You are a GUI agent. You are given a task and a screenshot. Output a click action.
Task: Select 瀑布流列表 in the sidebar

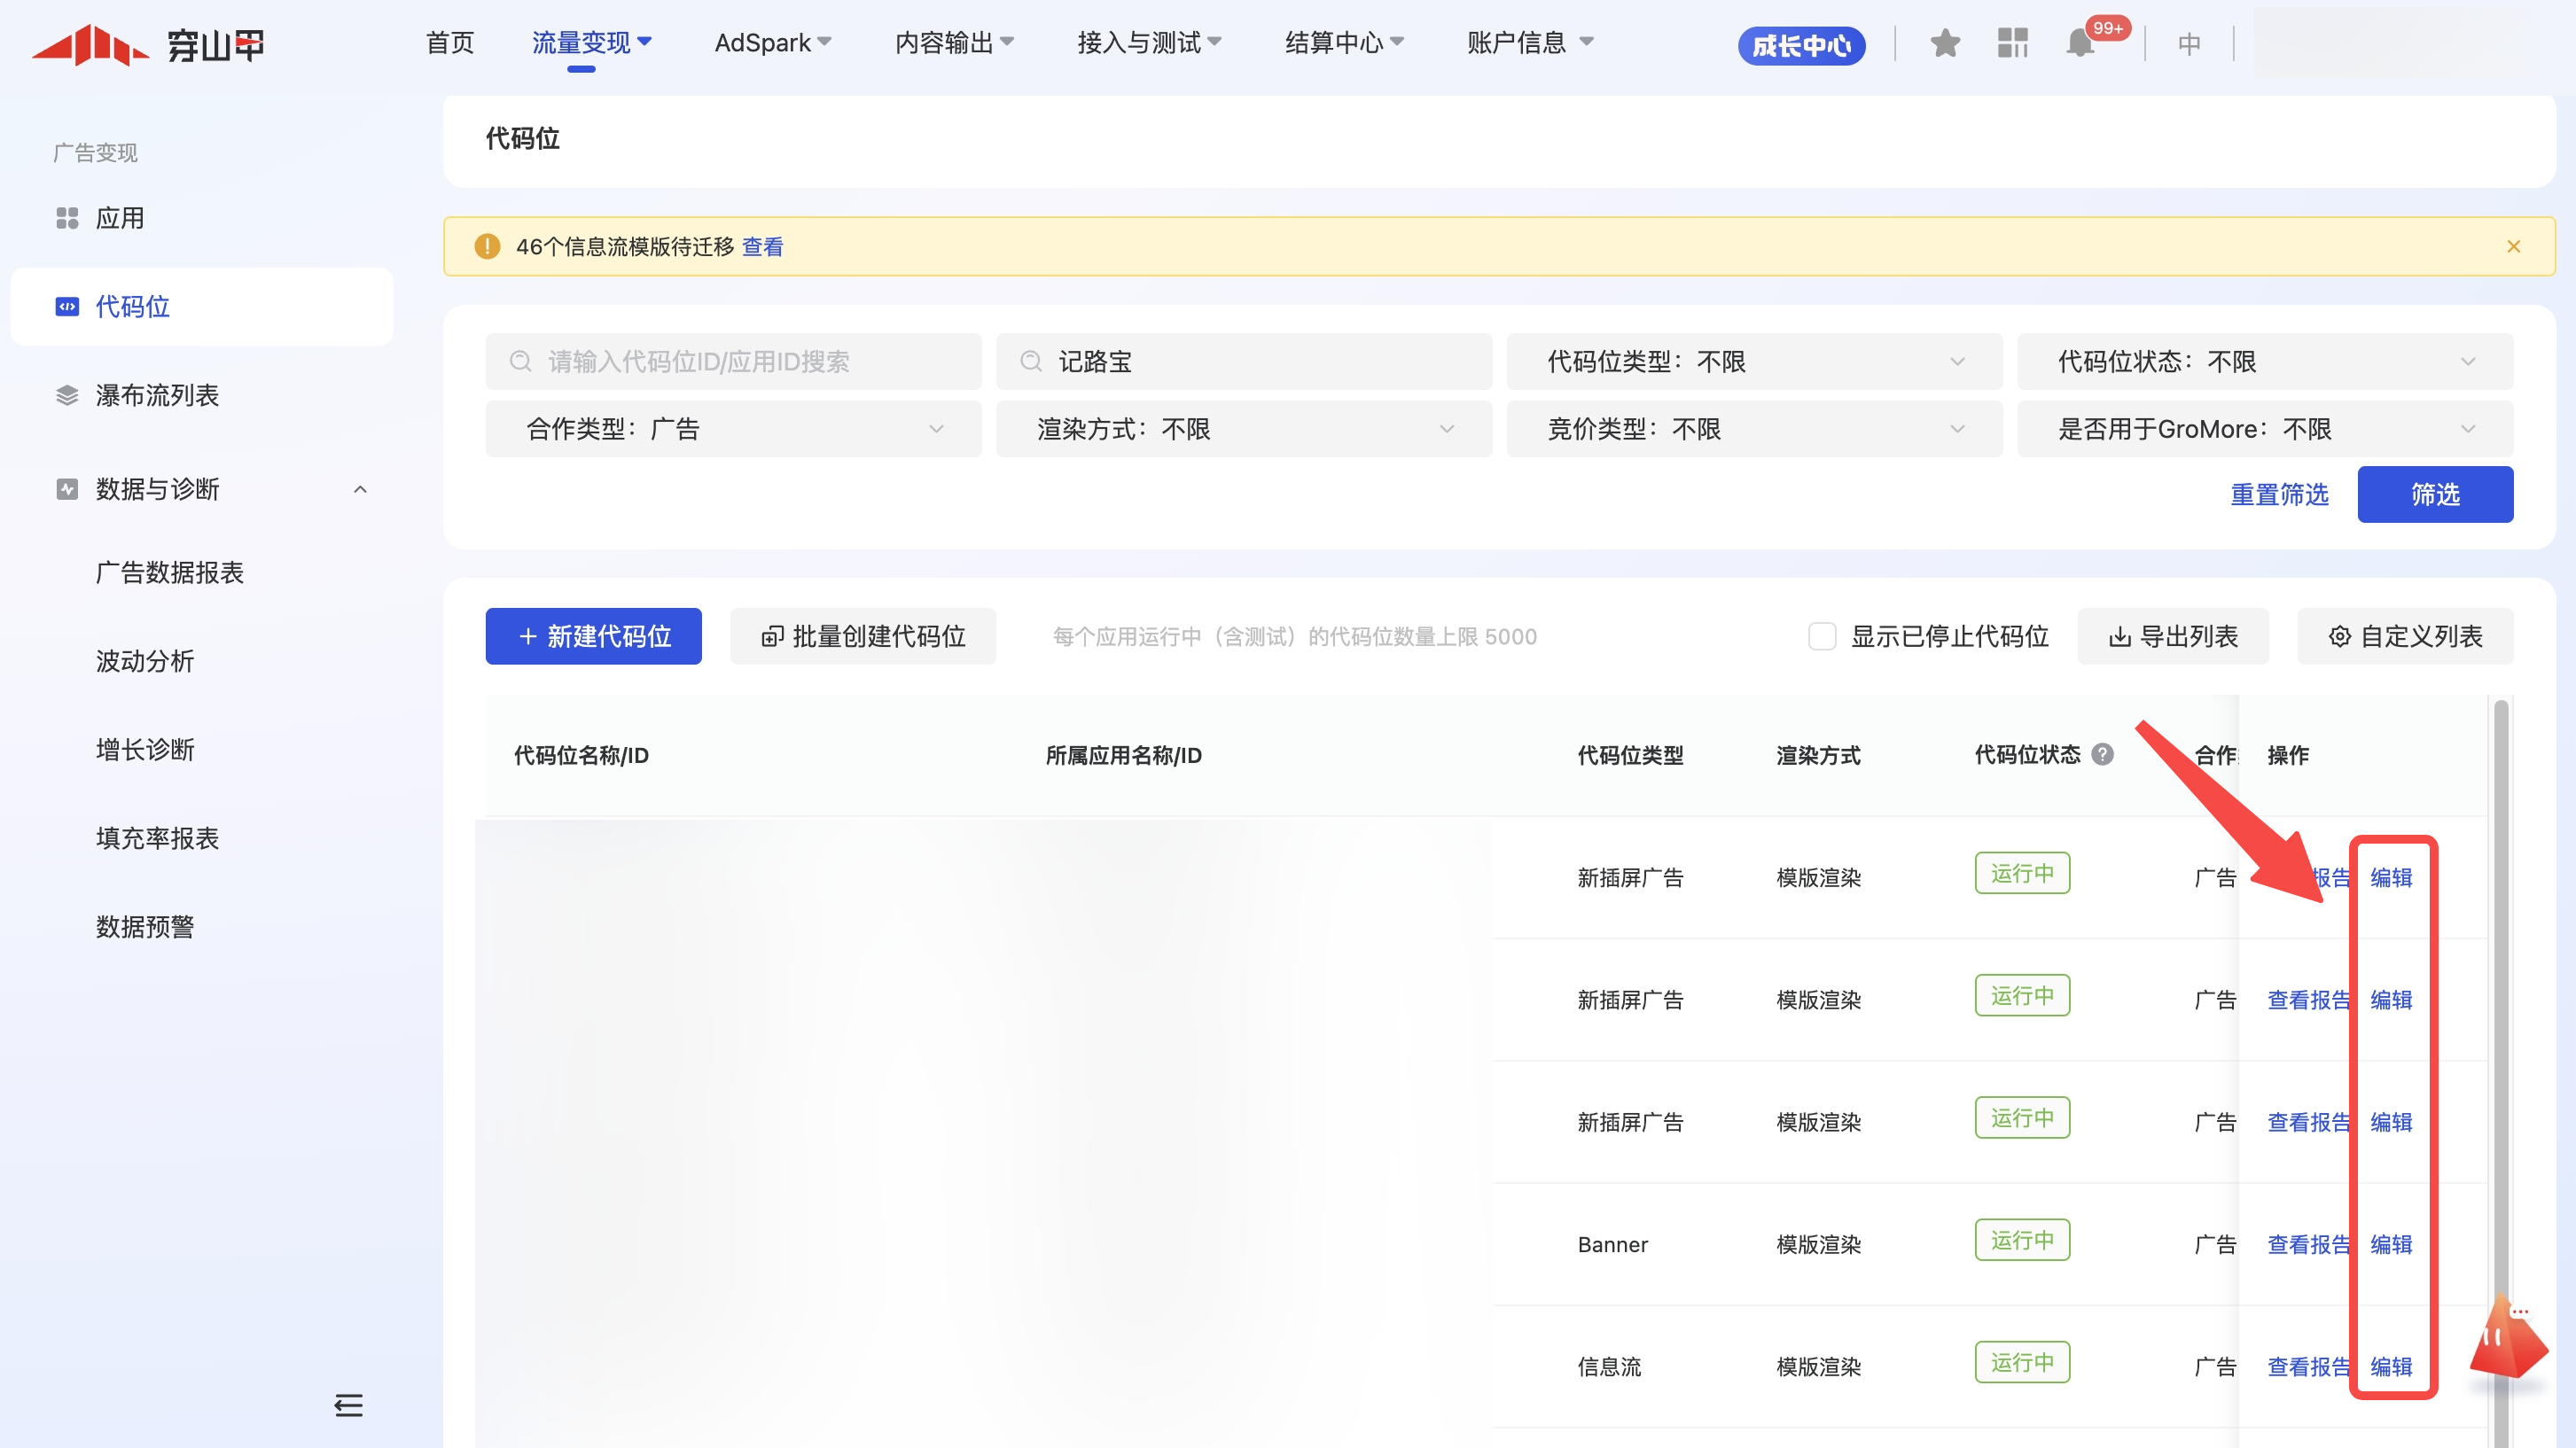pyautogui.click(x=157, y=395)
